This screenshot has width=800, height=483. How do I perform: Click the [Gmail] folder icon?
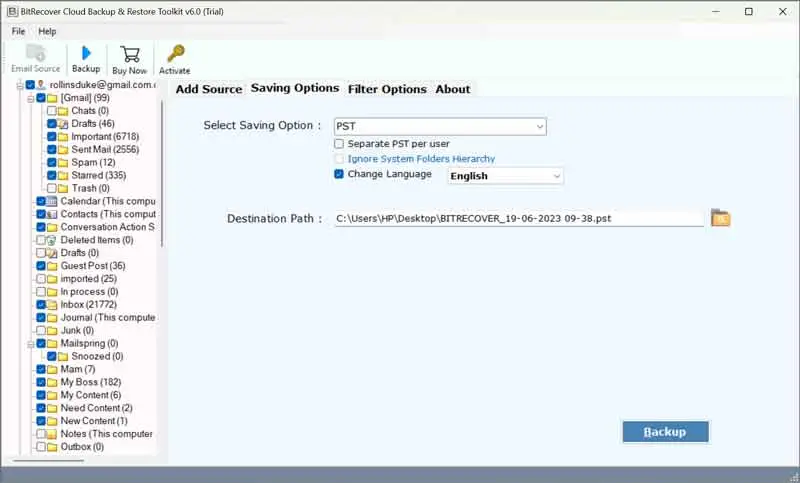(52, 98)
